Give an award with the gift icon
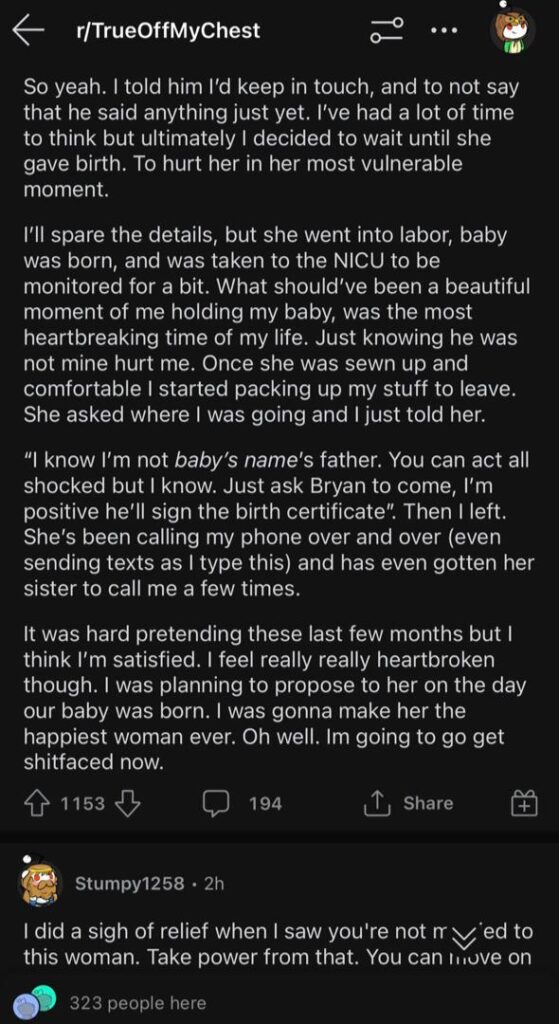 526,803
